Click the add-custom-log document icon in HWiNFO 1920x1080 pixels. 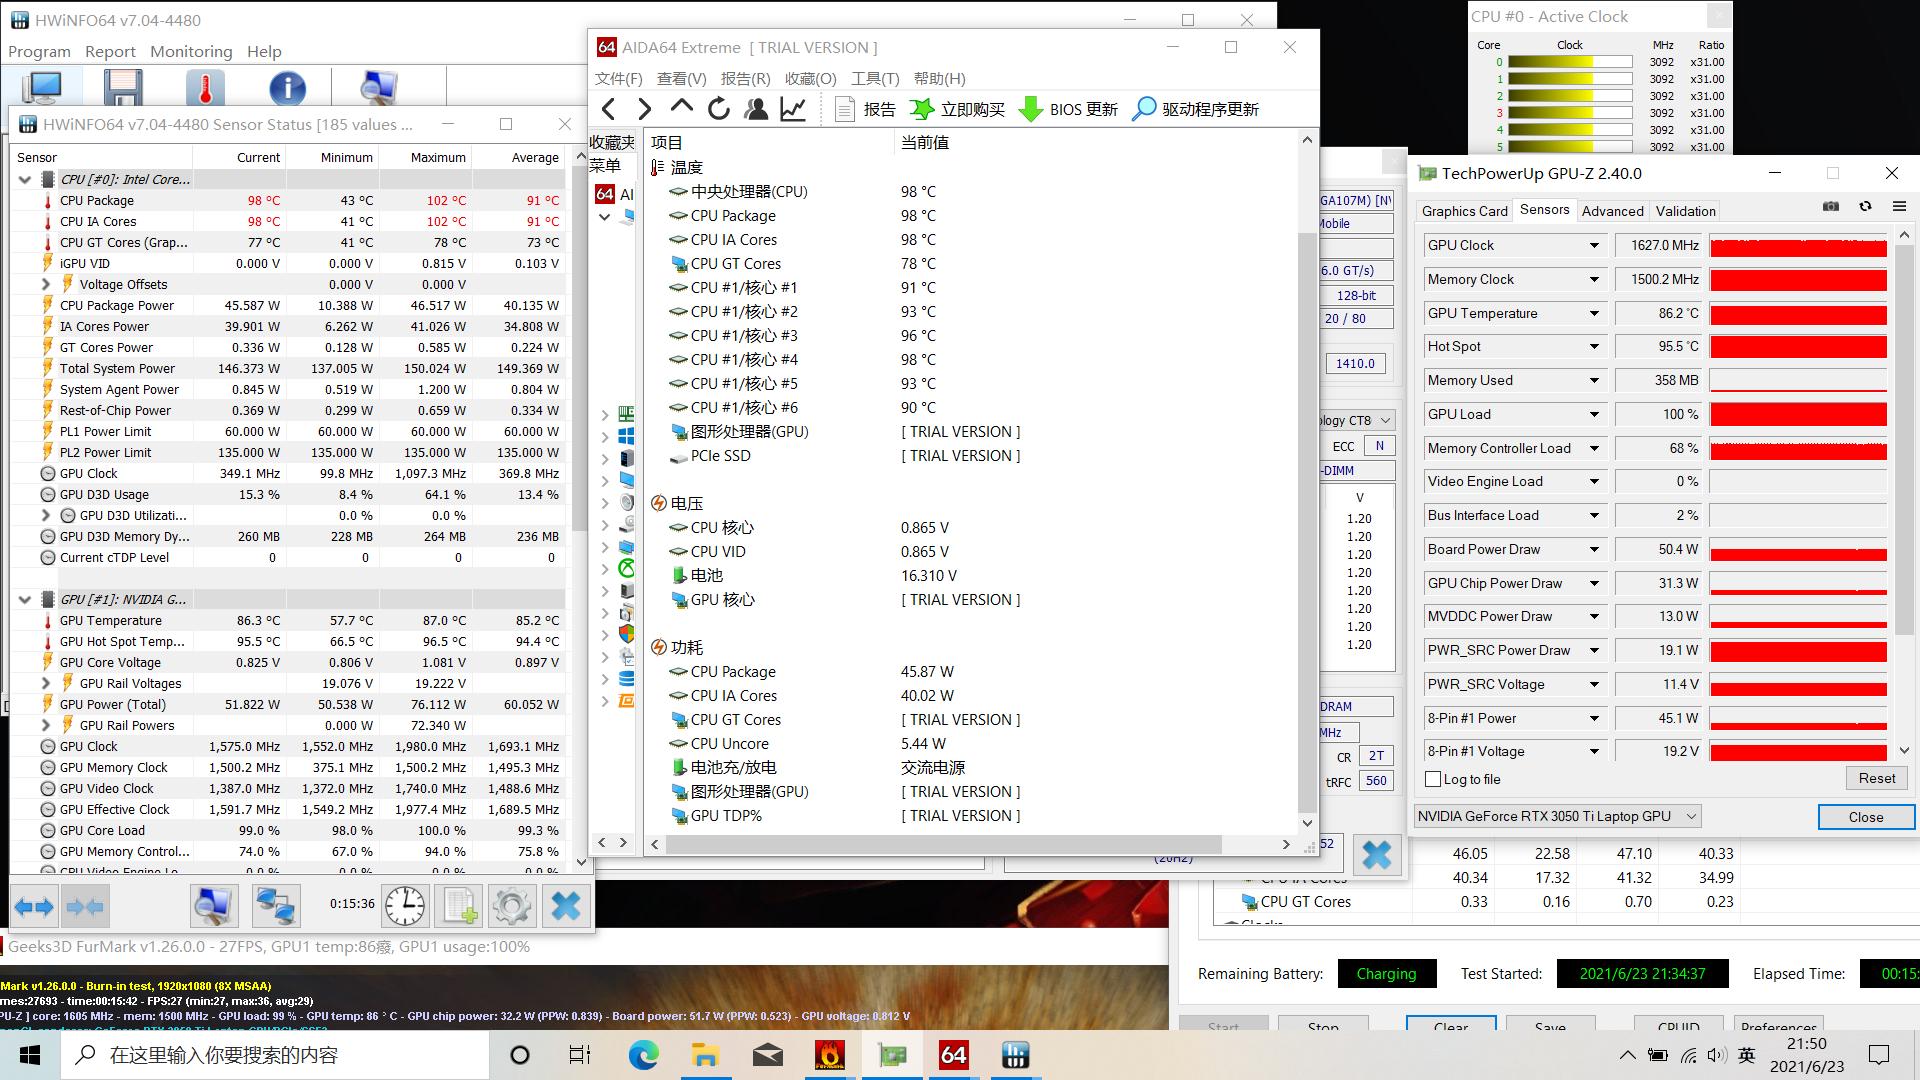click(458, 905)
